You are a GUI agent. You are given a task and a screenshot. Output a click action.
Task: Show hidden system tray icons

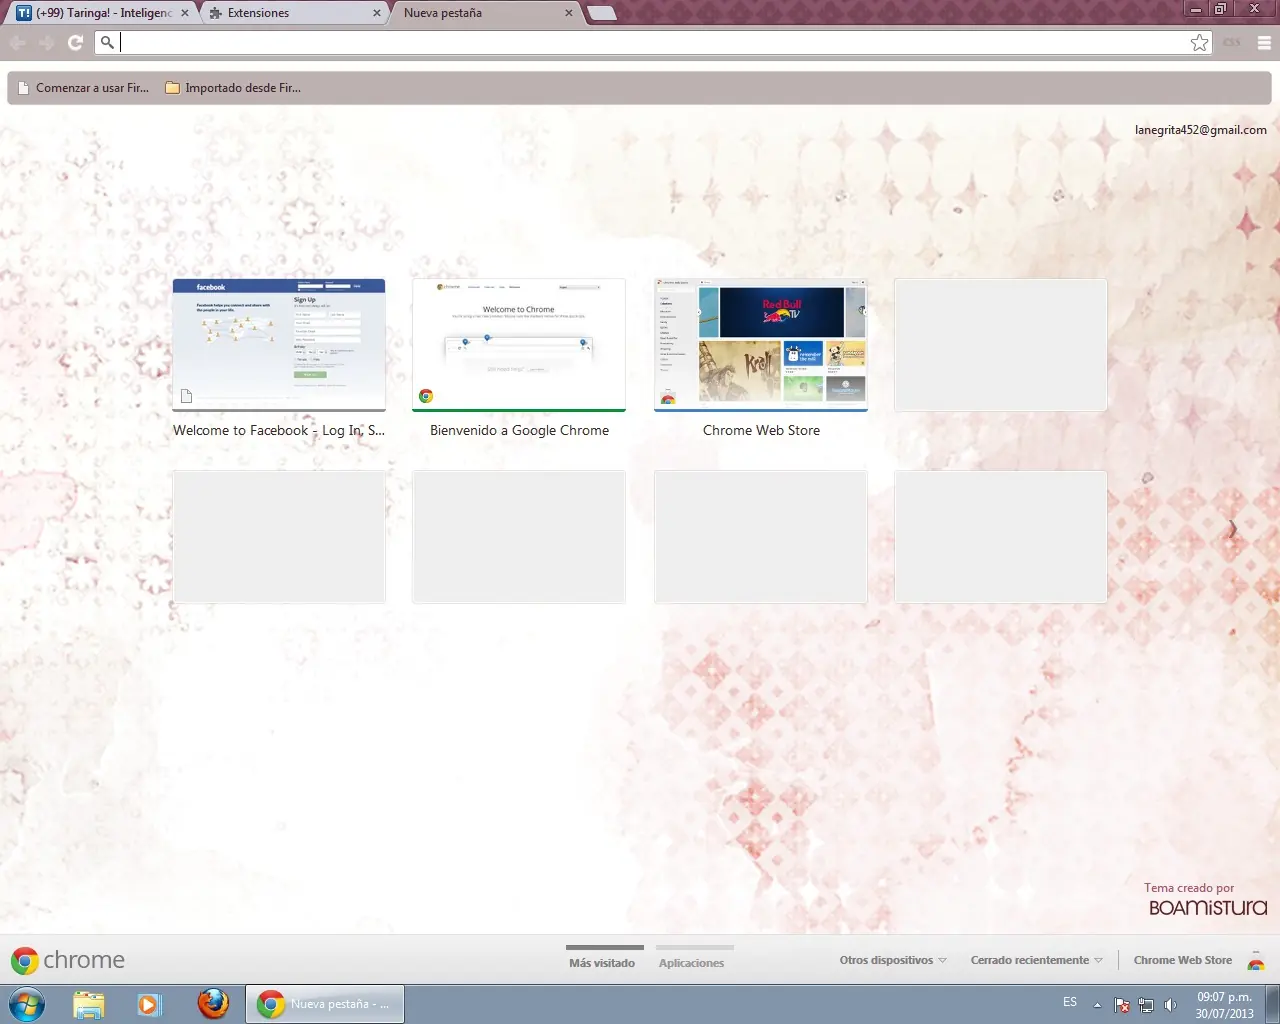[x=1097, y=1005]
